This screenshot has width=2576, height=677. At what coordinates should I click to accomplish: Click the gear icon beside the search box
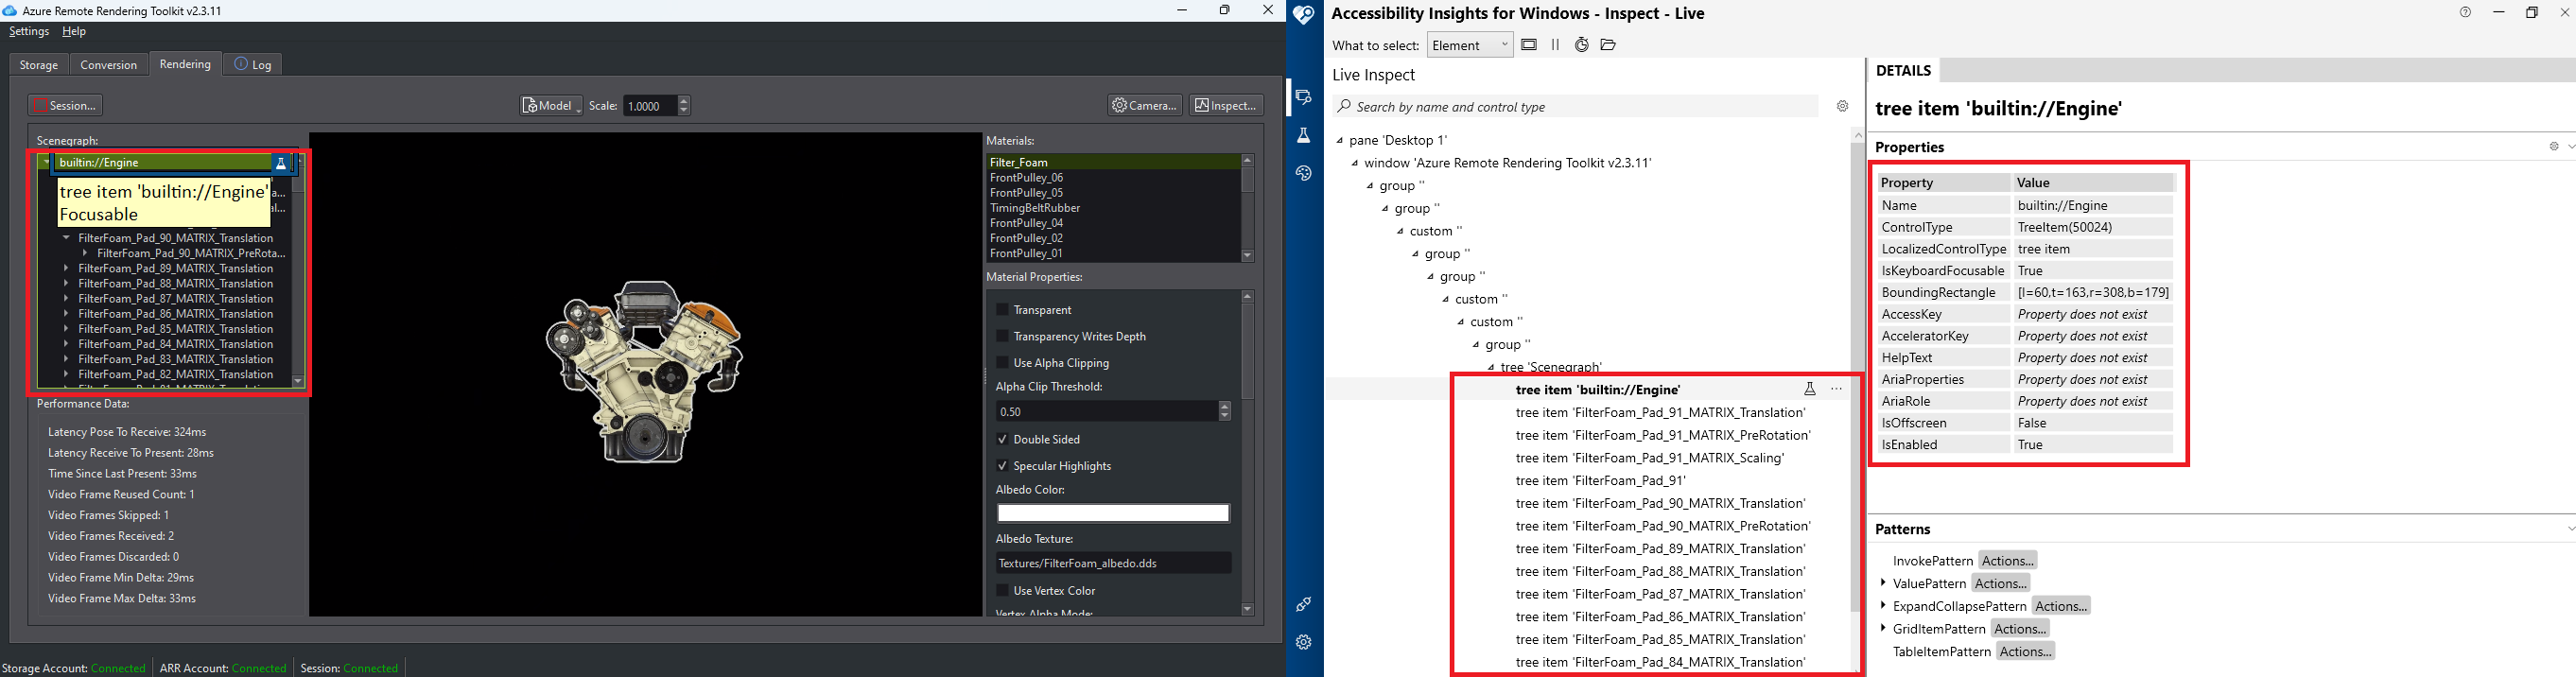pos(1842,106)
